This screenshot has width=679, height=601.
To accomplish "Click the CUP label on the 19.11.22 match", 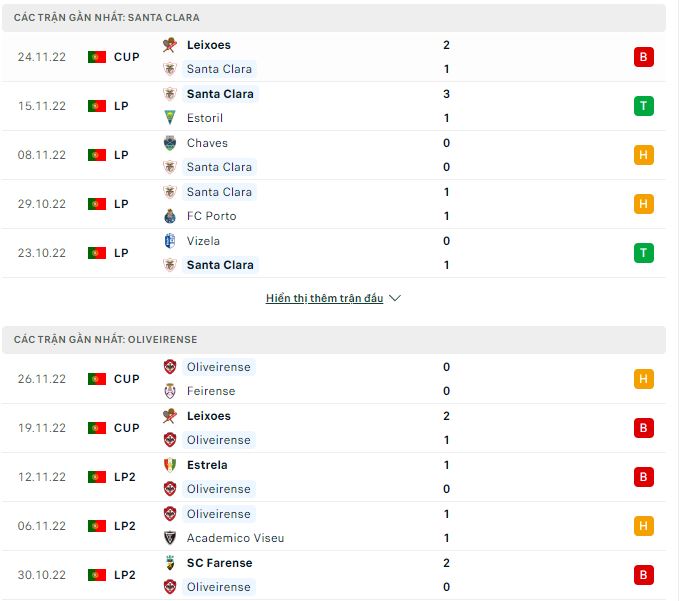I will (x=126, y=428).
